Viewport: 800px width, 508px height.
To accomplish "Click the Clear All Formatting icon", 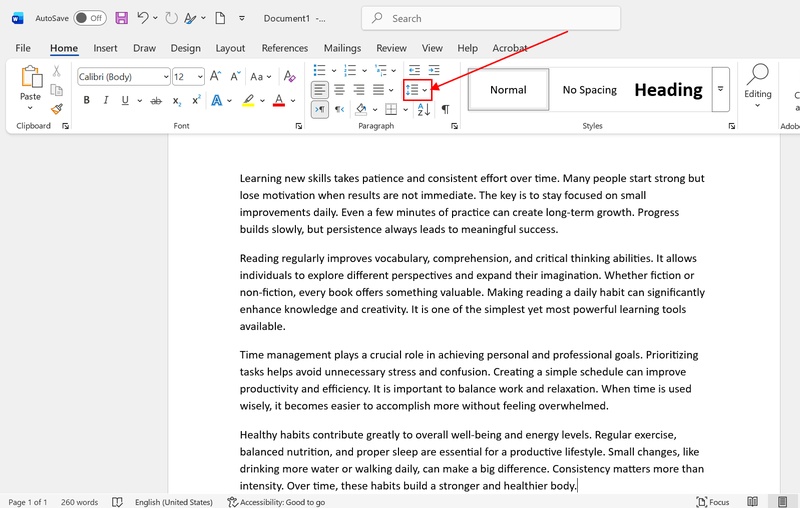I will pyautogui.click(x=291, y=77).
